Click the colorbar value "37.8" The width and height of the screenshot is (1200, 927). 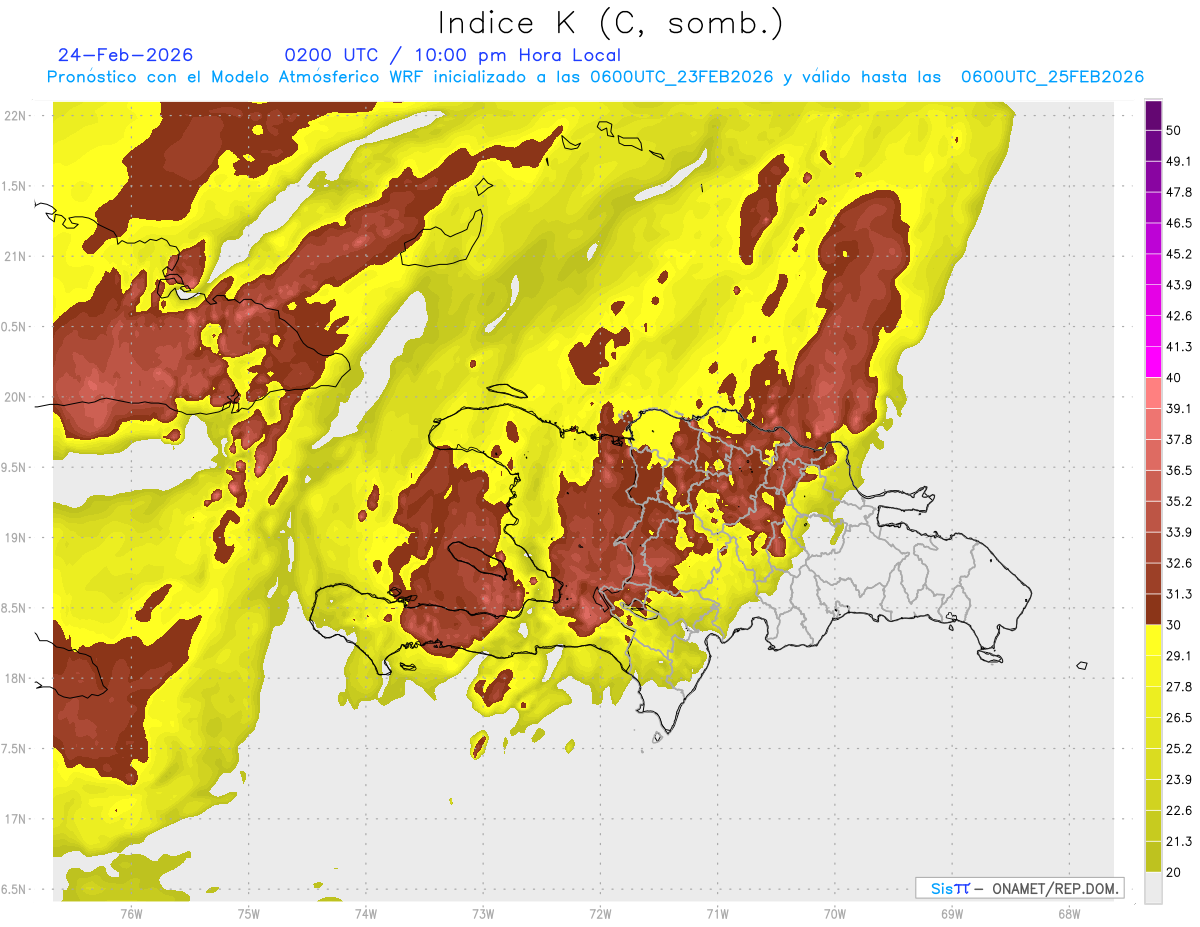(1178, 440)
